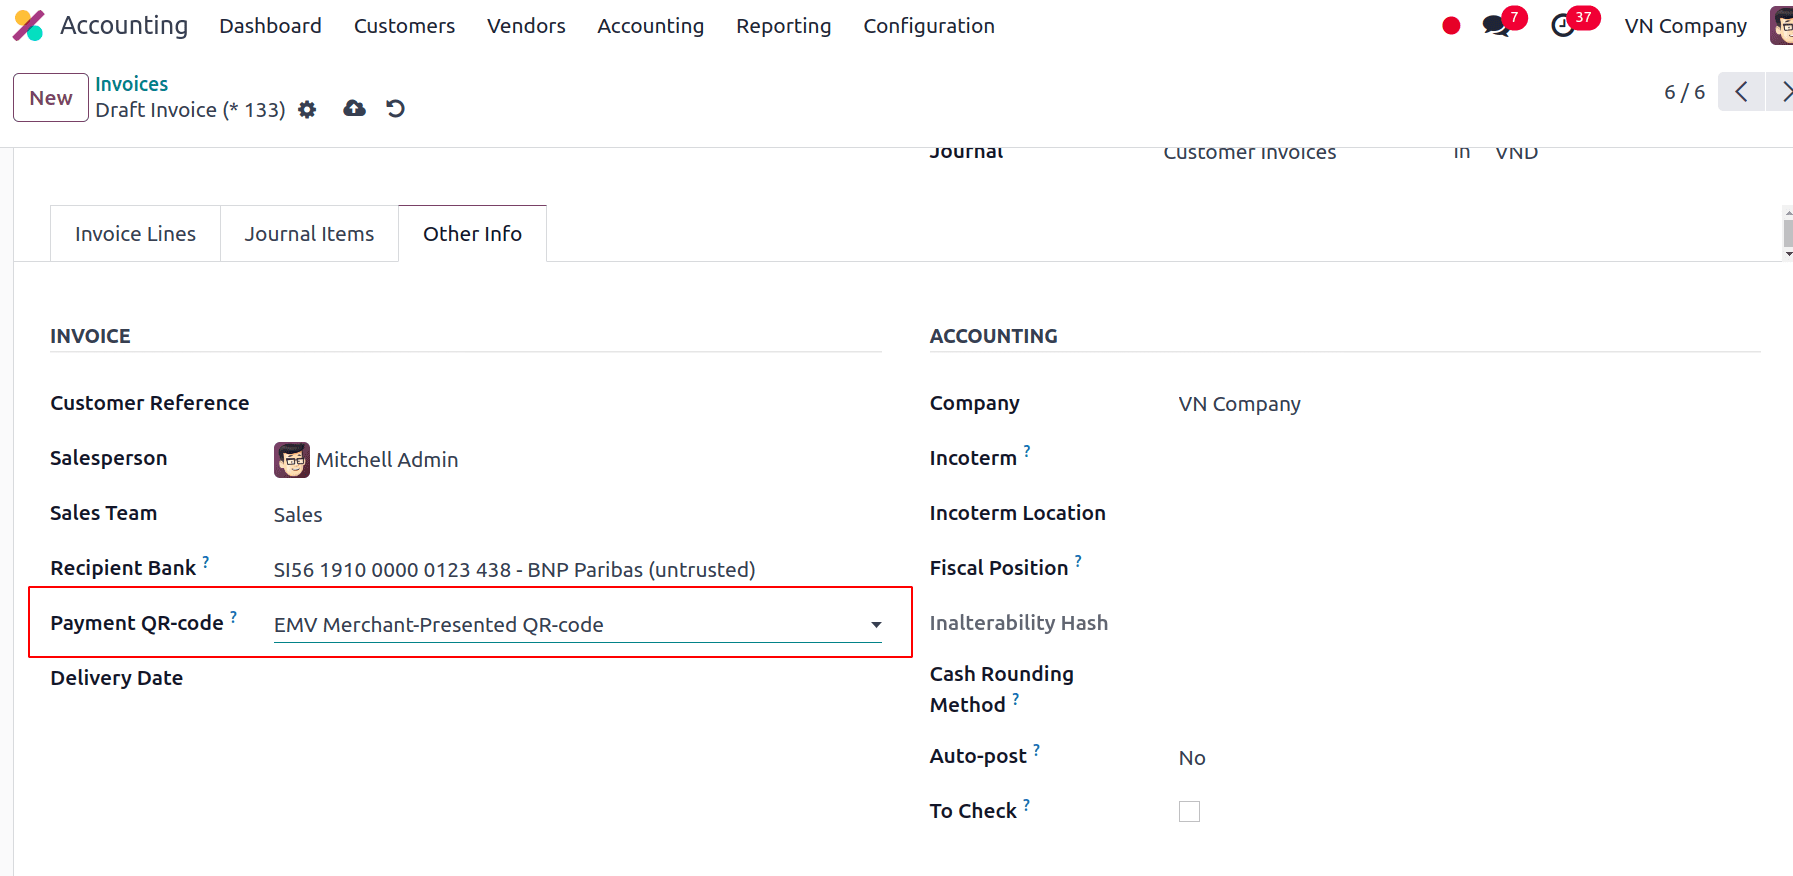1793x876 pixels.
Task: Click the Recipient Bank field value
Action: 514,570
